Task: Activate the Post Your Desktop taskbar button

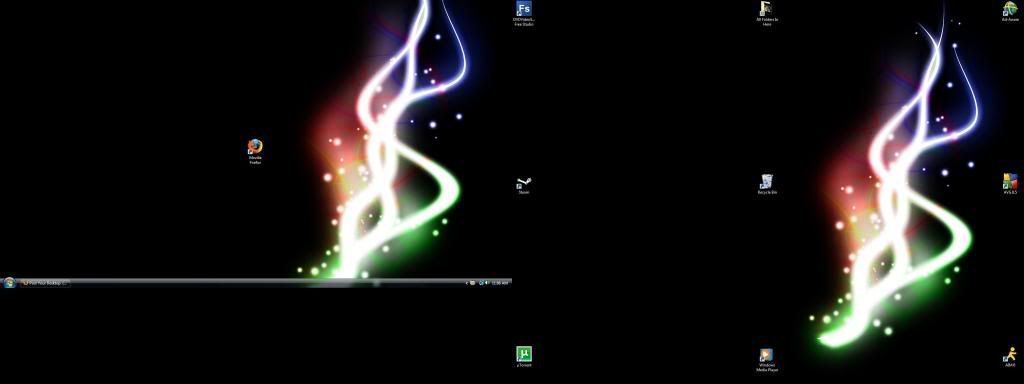Action: (x=45, y=283)
